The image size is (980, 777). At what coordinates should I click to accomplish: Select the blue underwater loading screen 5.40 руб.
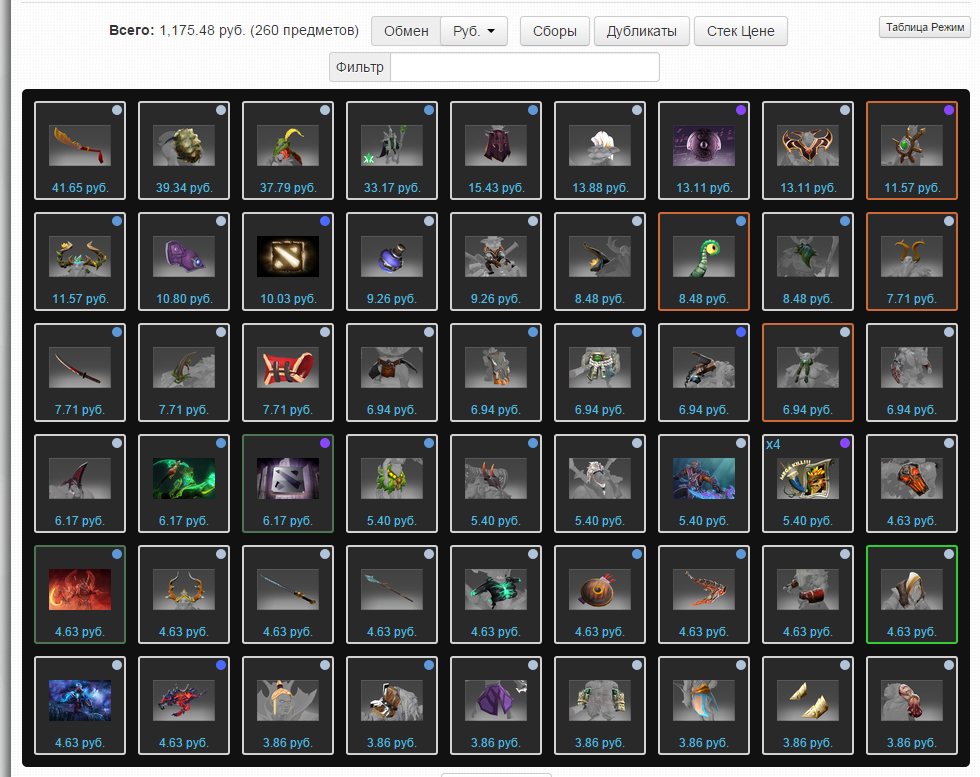pos(704,483)
